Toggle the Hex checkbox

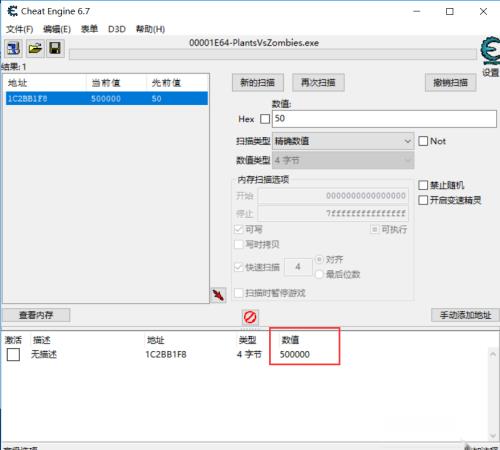(265, 119)
